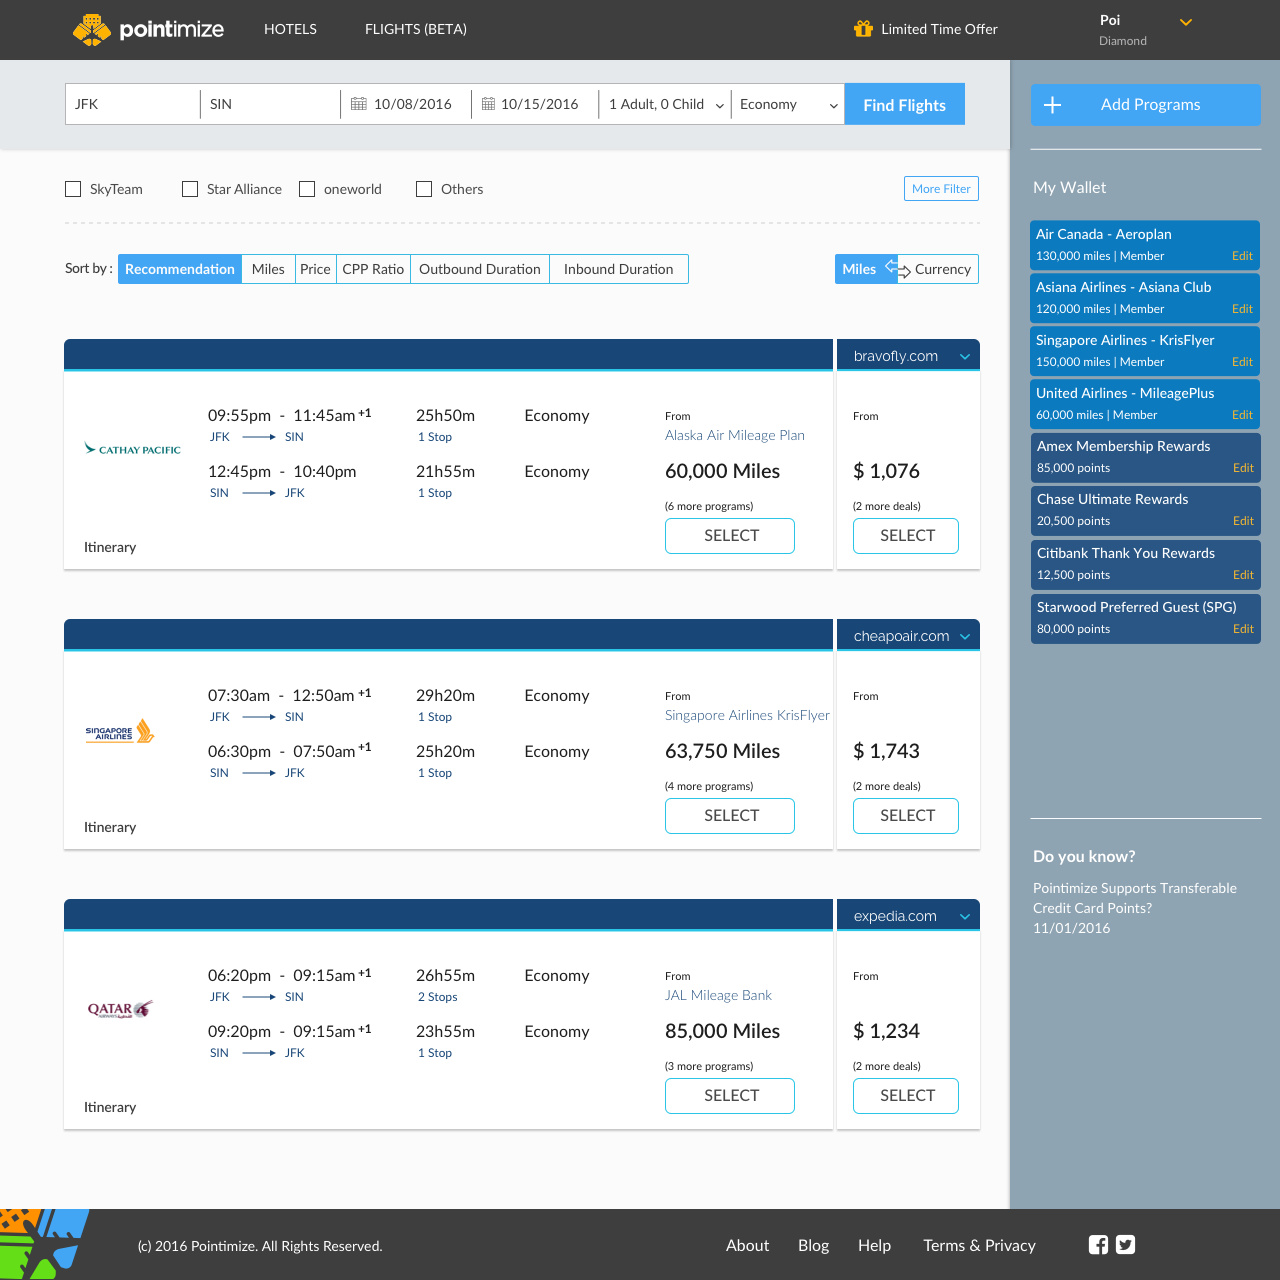This screenshot has height=1280, width=1280.
Task: Edit the Starwood Preferred Guest entry
Action: coord(1243,629)
